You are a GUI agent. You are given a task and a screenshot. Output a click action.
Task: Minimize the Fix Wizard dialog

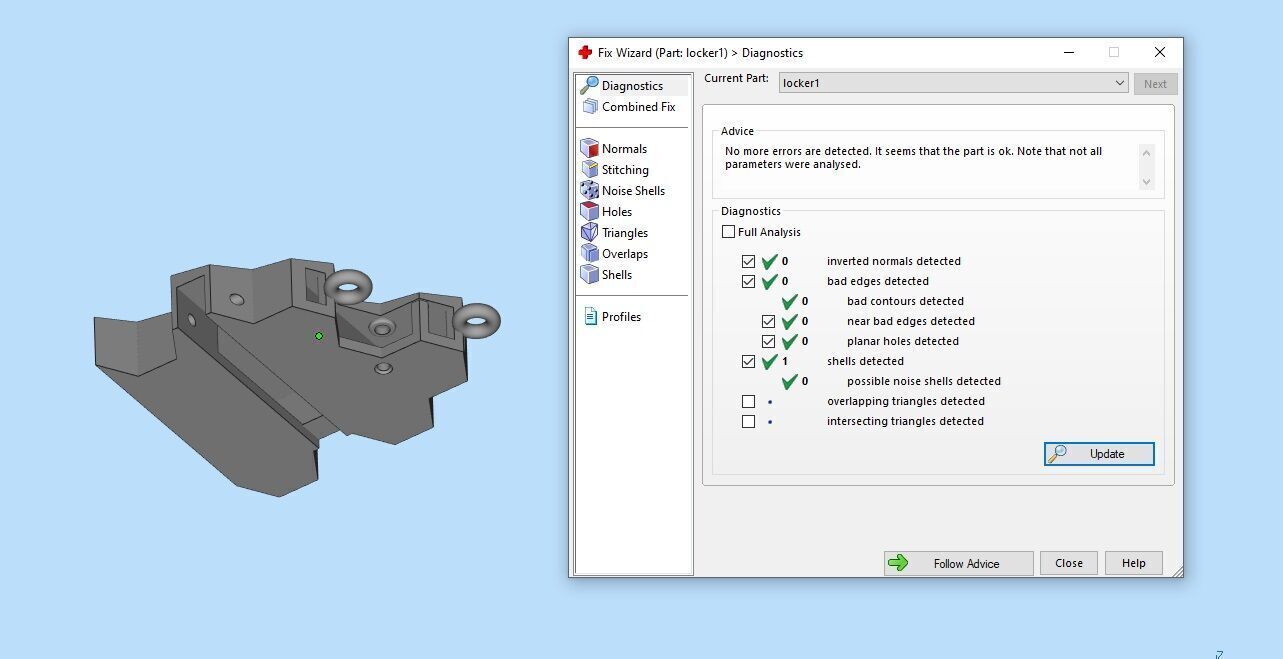[x=1069, y=52]
